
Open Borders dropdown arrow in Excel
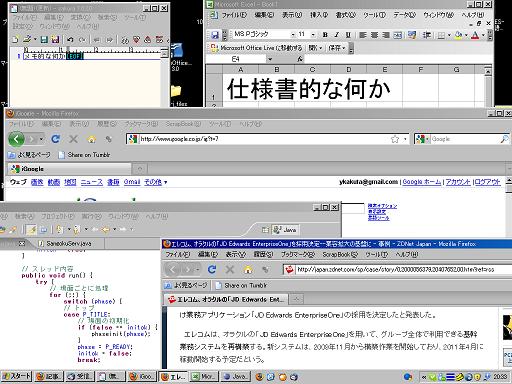click(x=449, y=35)
